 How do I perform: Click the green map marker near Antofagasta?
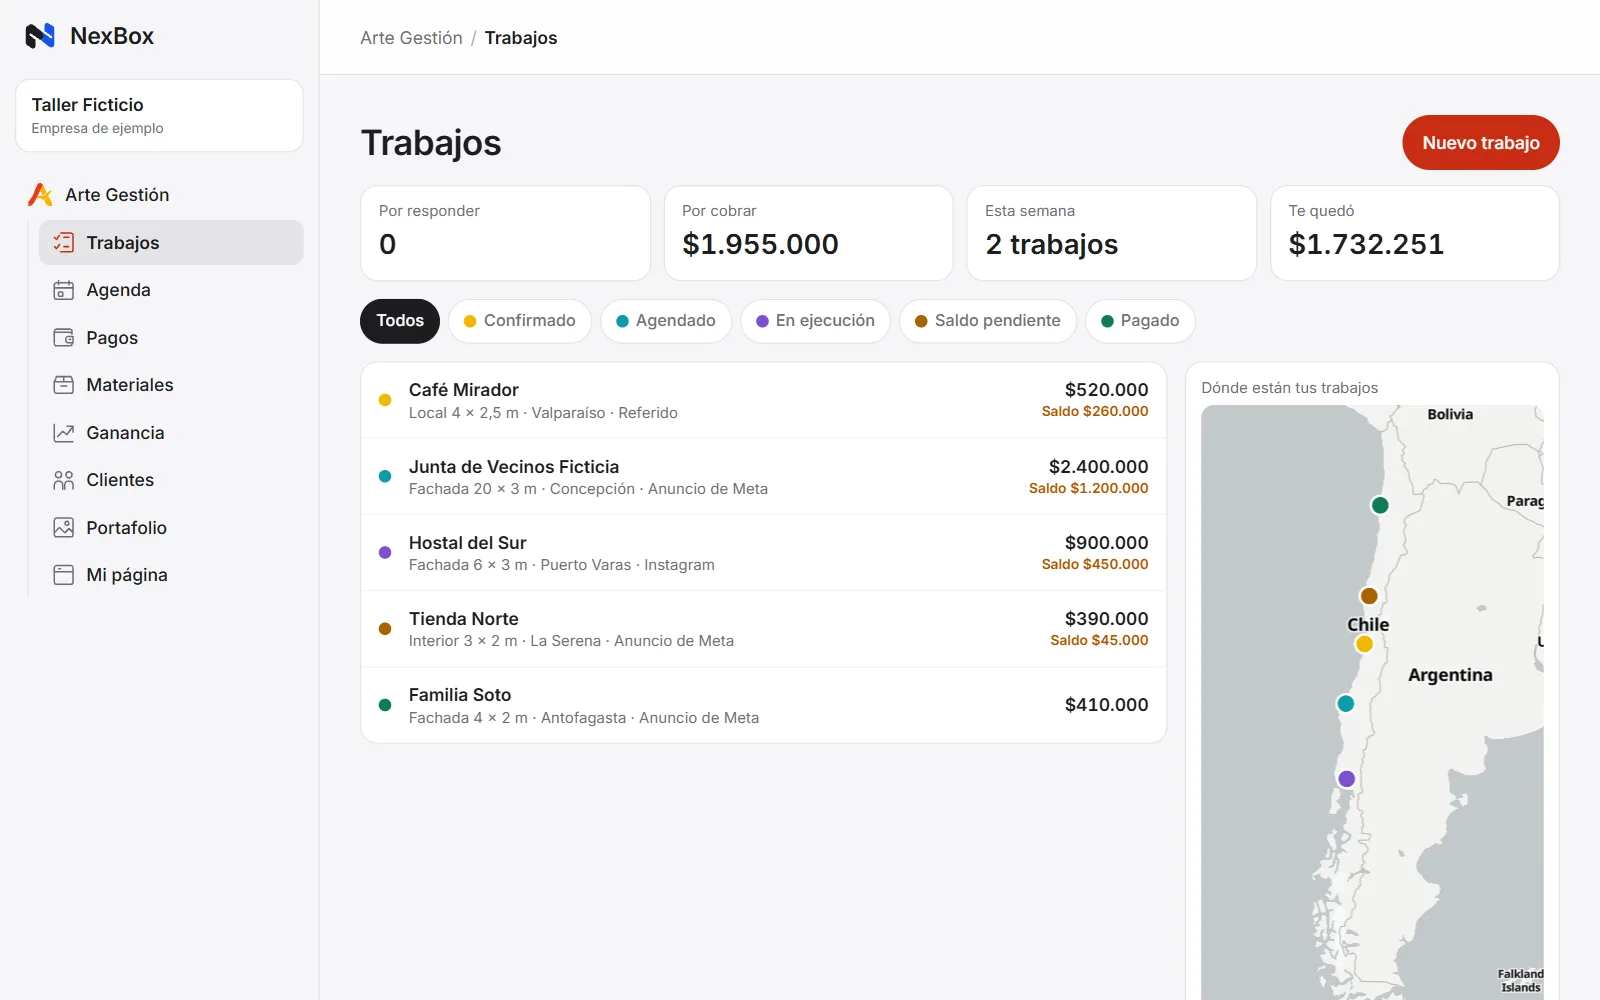tap(1380, 505)
